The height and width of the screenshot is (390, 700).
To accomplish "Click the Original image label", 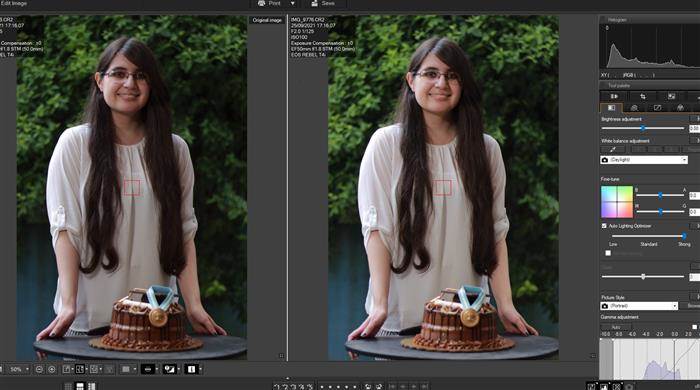I will pyautogui.click(x=267, y=20).
